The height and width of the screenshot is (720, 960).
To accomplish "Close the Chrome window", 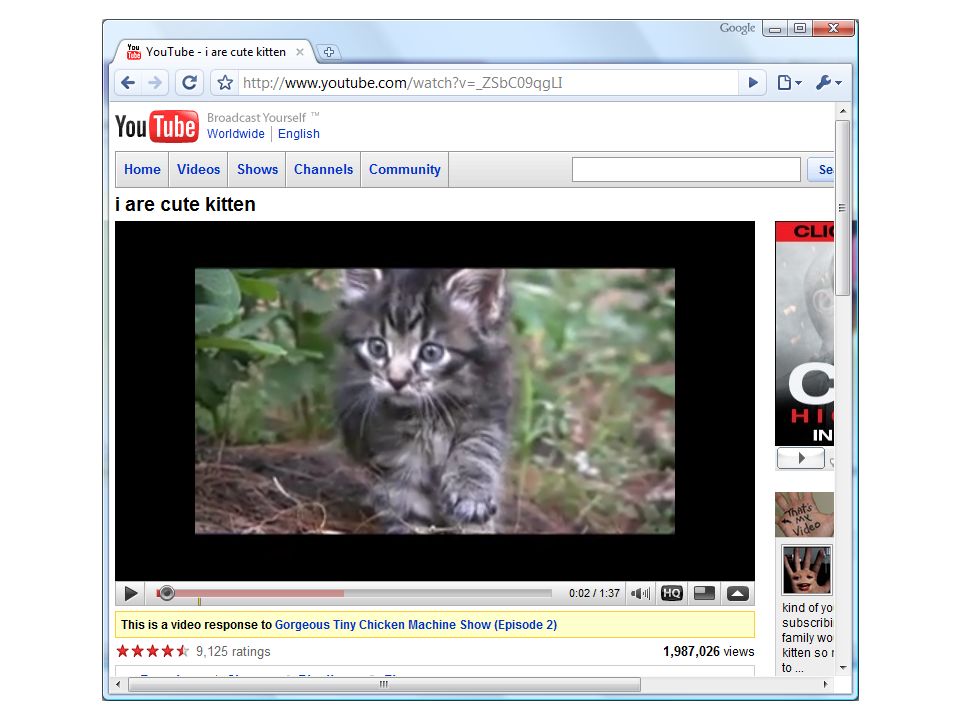I will (833, 28).
